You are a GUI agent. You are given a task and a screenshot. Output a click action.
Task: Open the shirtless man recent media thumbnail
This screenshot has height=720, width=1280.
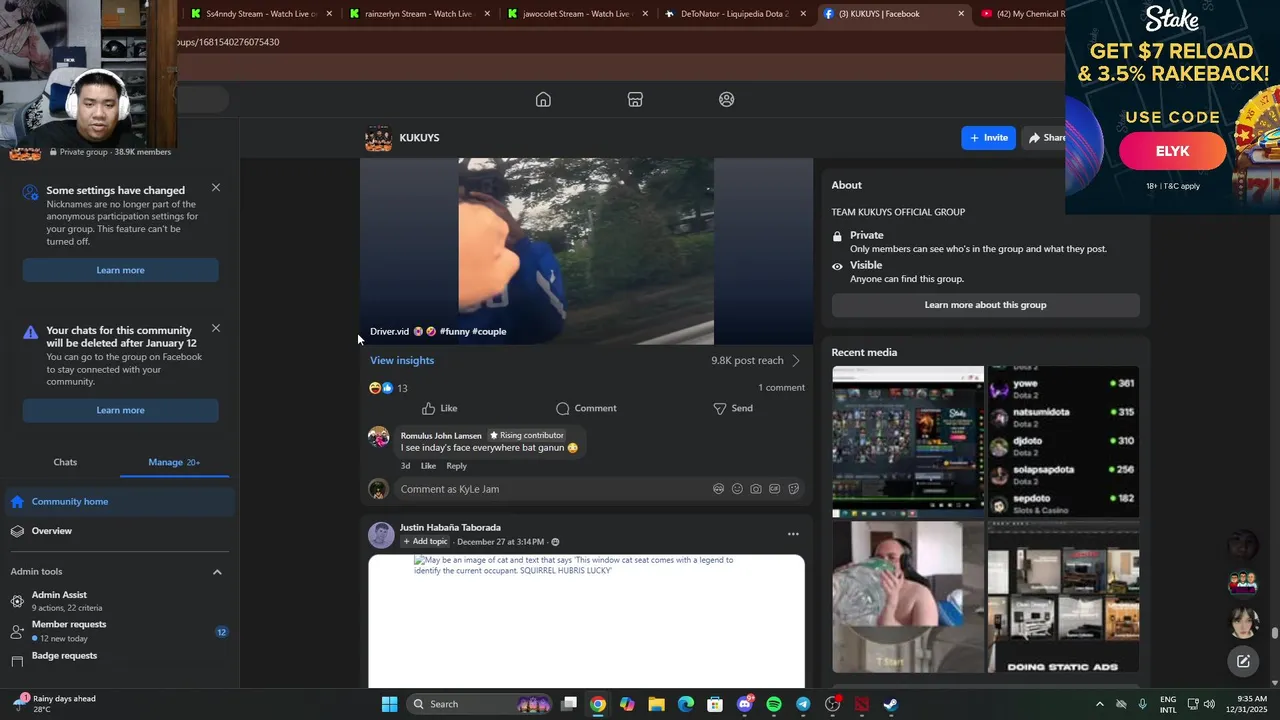tap(908, 597)
